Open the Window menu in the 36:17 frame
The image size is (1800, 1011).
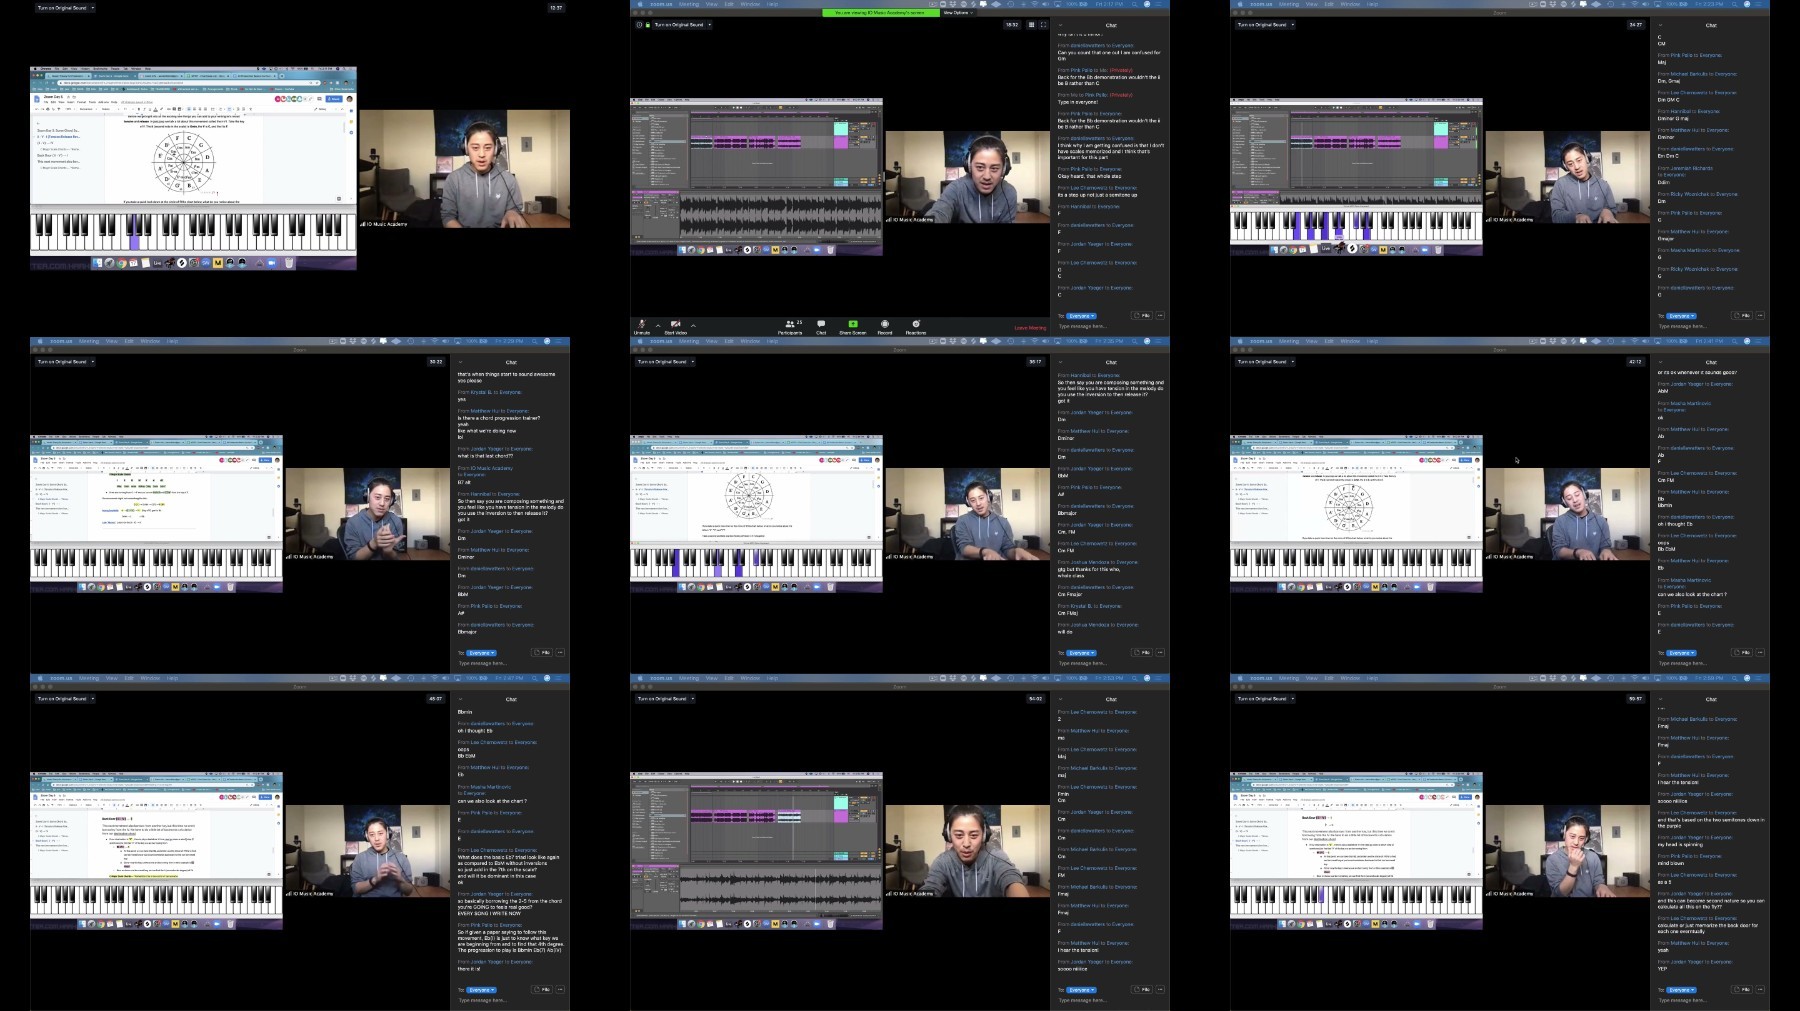[750, 341]
